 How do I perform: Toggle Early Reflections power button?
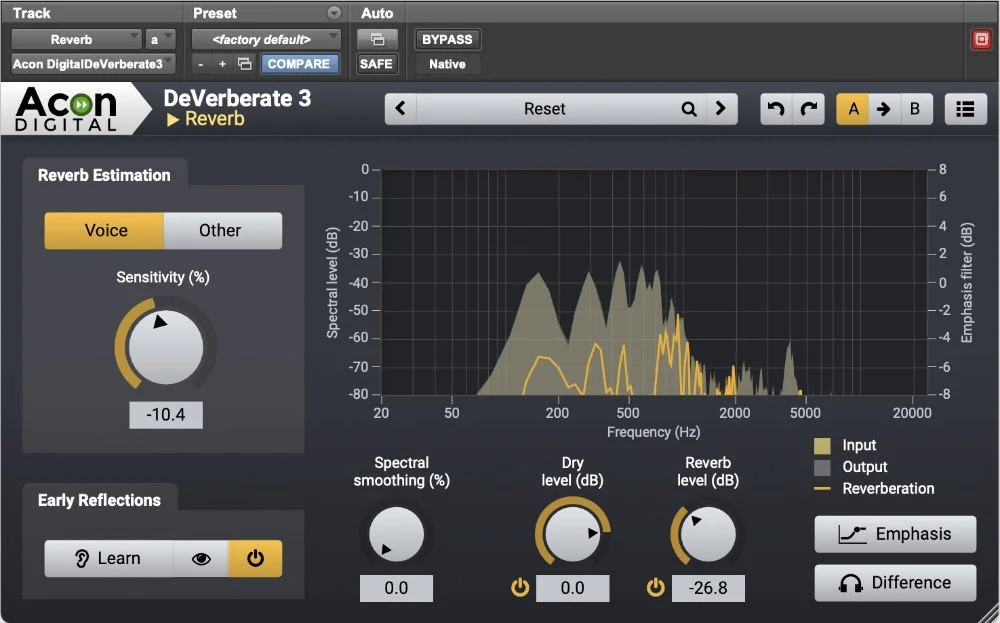tap(255, 559)
